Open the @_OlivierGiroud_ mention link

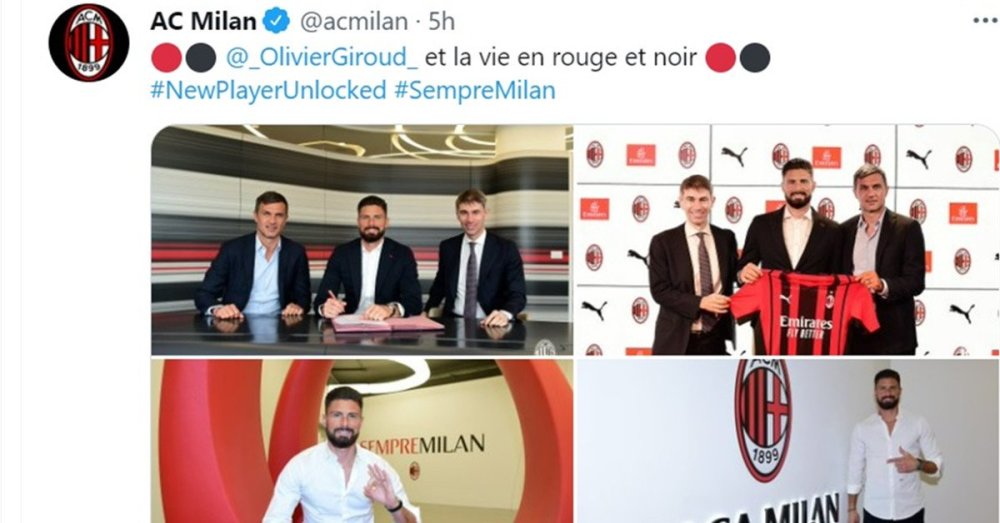[322, 58]
